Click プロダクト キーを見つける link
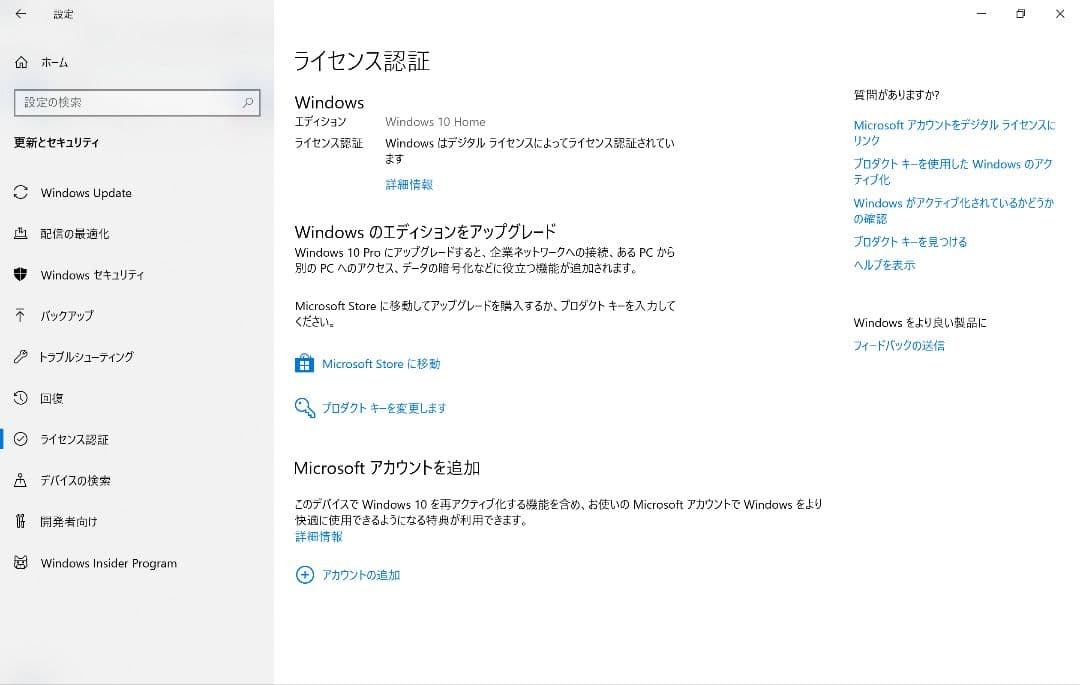 pyautogui.click(x=910, y=242)
